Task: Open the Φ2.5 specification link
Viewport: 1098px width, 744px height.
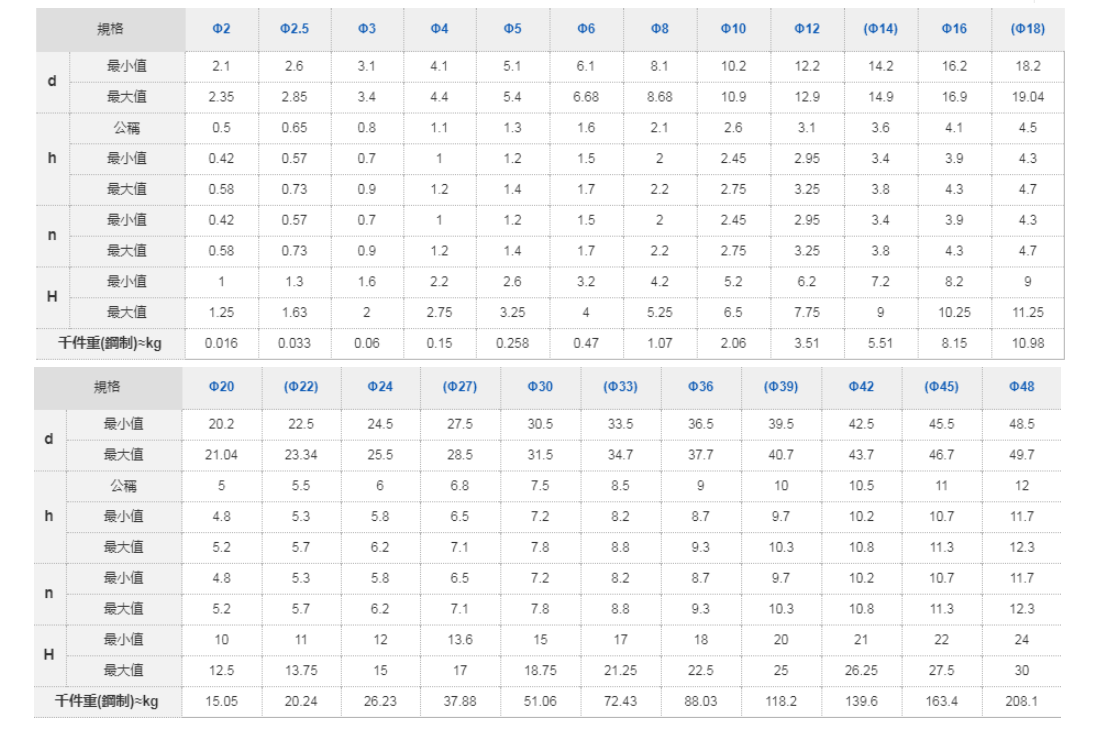Action: pyautogui.click(x=294, y=29)
